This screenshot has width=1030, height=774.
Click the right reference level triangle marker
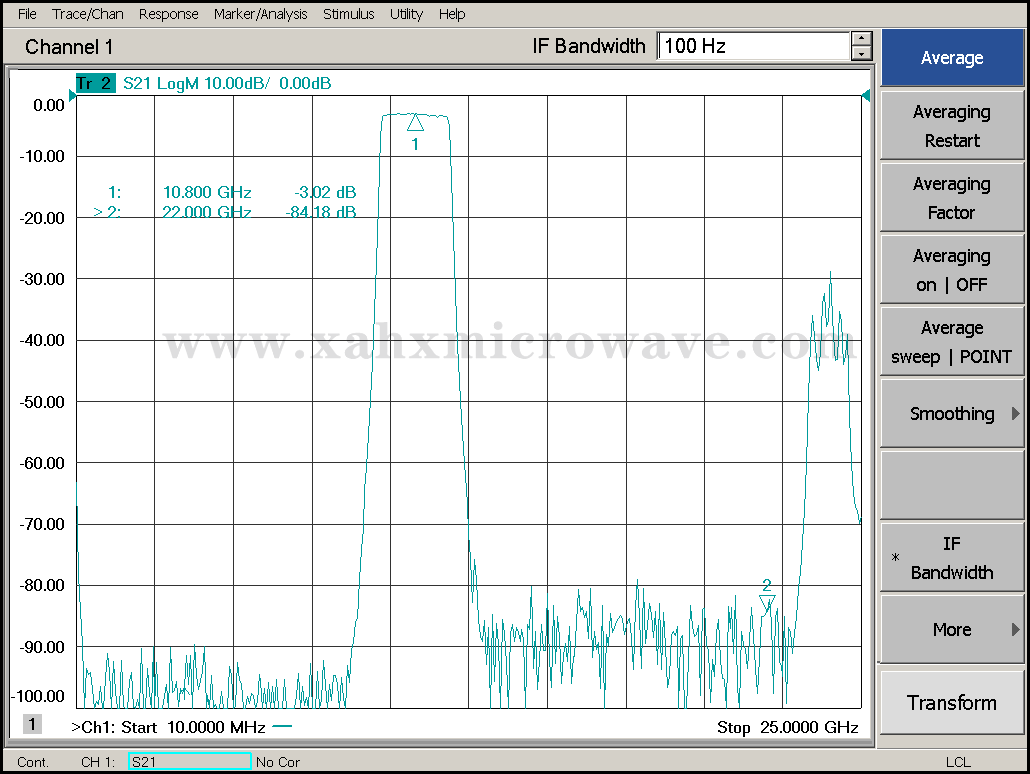pyautogui.click(x=866, y=96)
